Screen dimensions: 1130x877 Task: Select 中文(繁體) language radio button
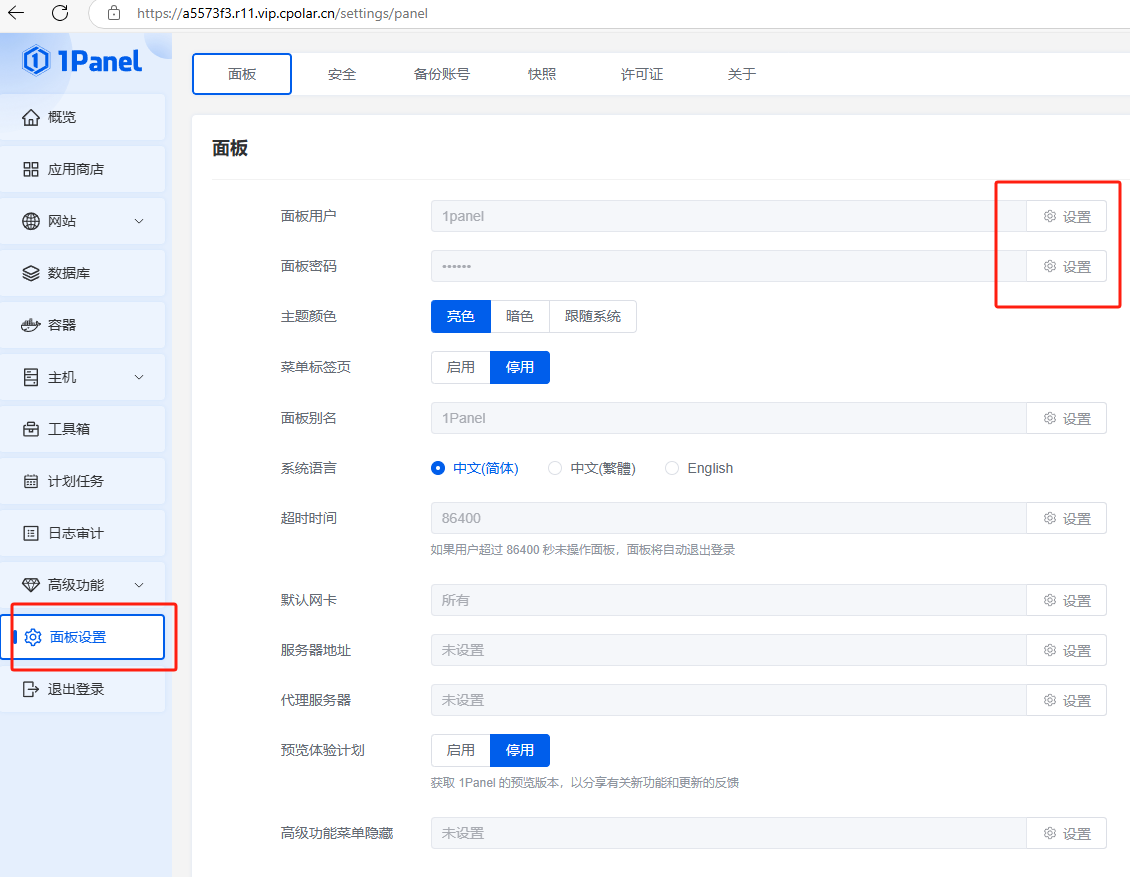click(x=555, y=468)
